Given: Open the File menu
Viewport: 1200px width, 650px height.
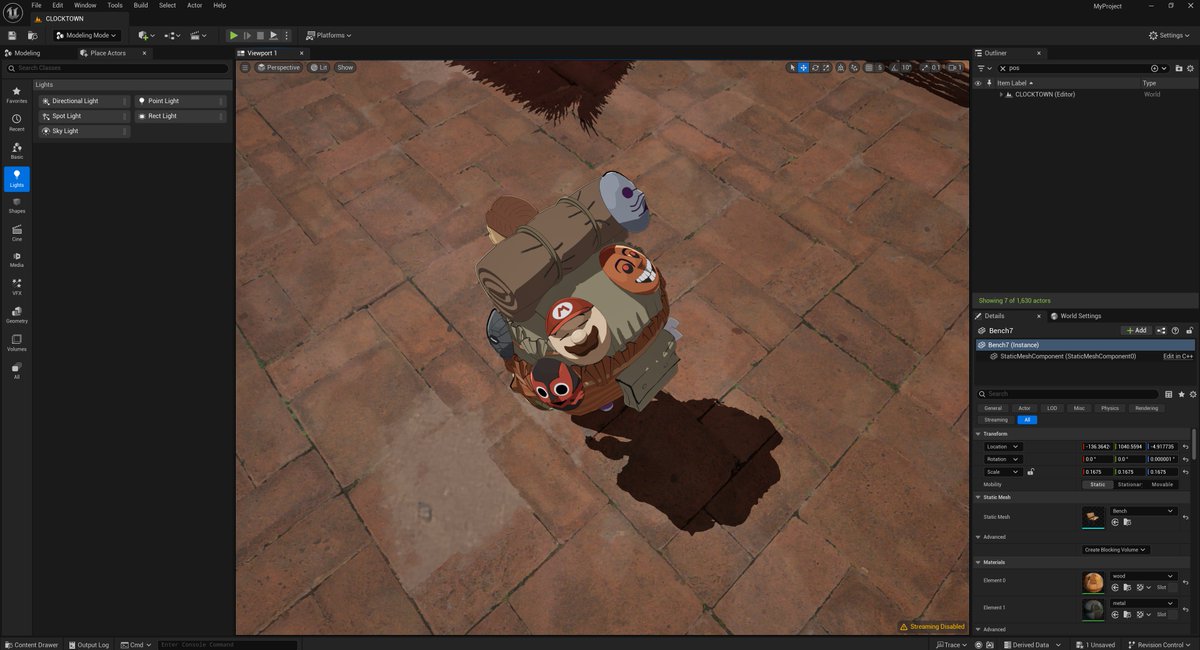Looking at the screenshot, I should pyautogui.click(x=36, y=5).
